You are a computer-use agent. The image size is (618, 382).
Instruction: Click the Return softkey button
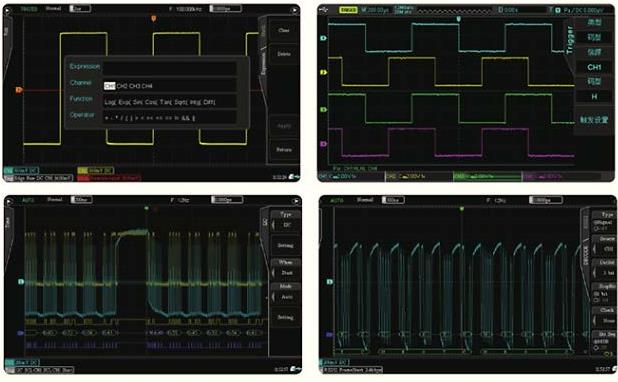(x=284, y=150)
